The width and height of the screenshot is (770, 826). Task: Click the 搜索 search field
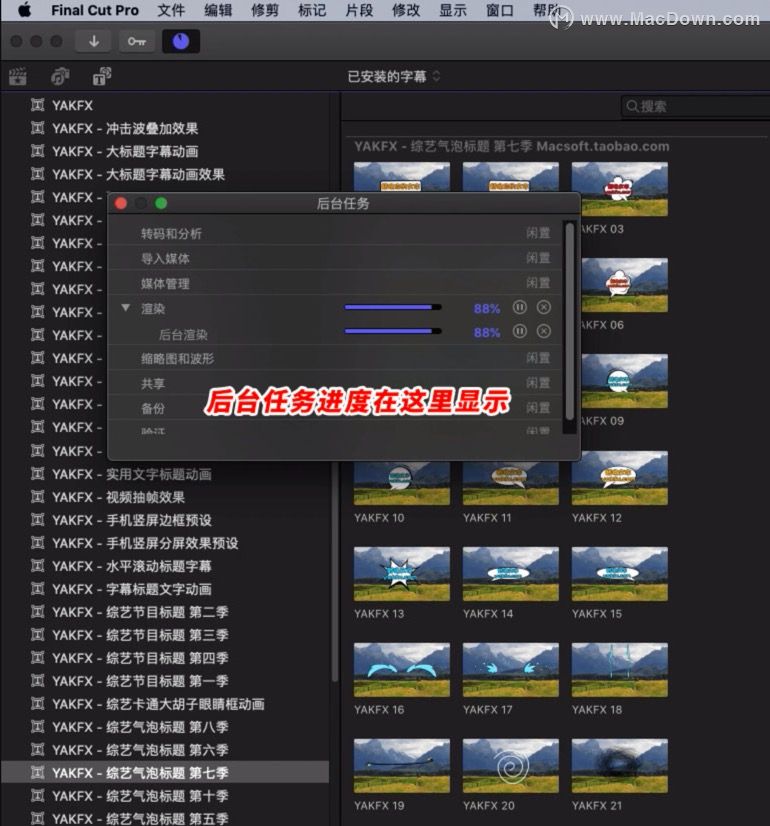pyautogui.click(x=695, y=106)
